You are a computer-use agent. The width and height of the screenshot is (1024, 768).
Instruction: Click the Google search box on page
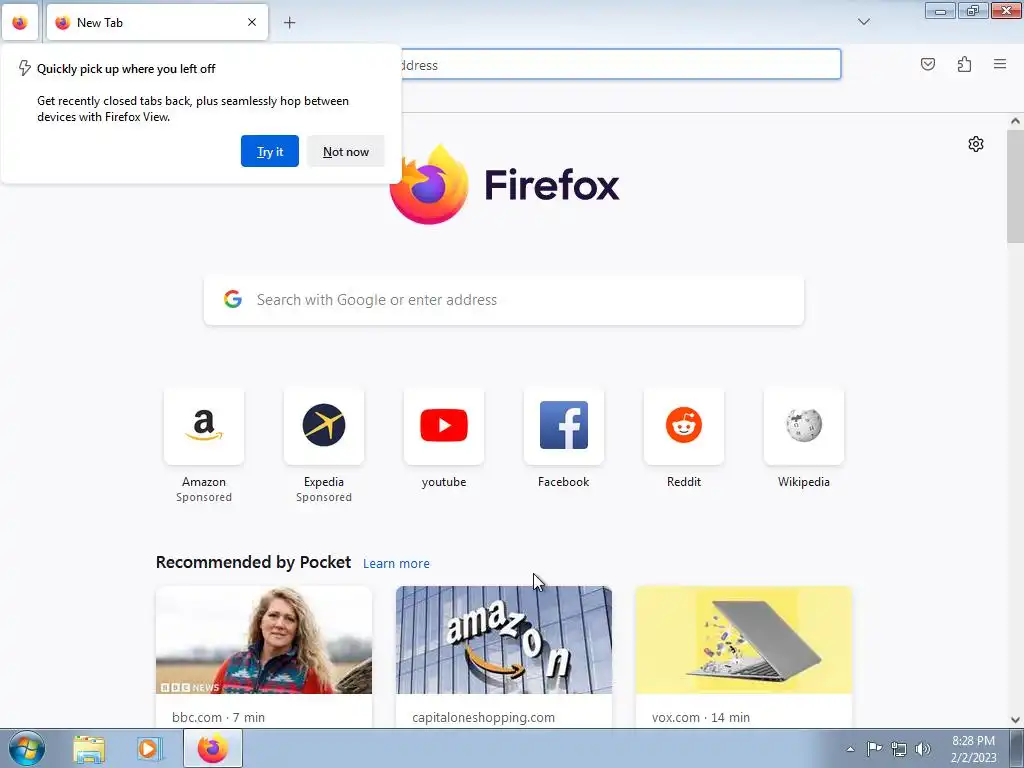point(504,300)
